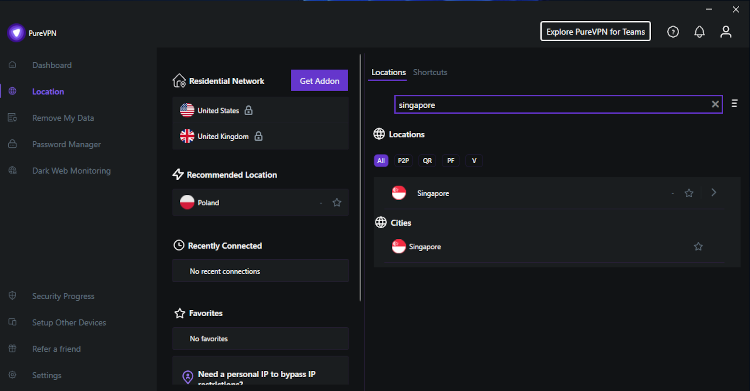Favorite Singapore country with the star
Viewport: 750px width, 391px height.
(x=689, y=193)
